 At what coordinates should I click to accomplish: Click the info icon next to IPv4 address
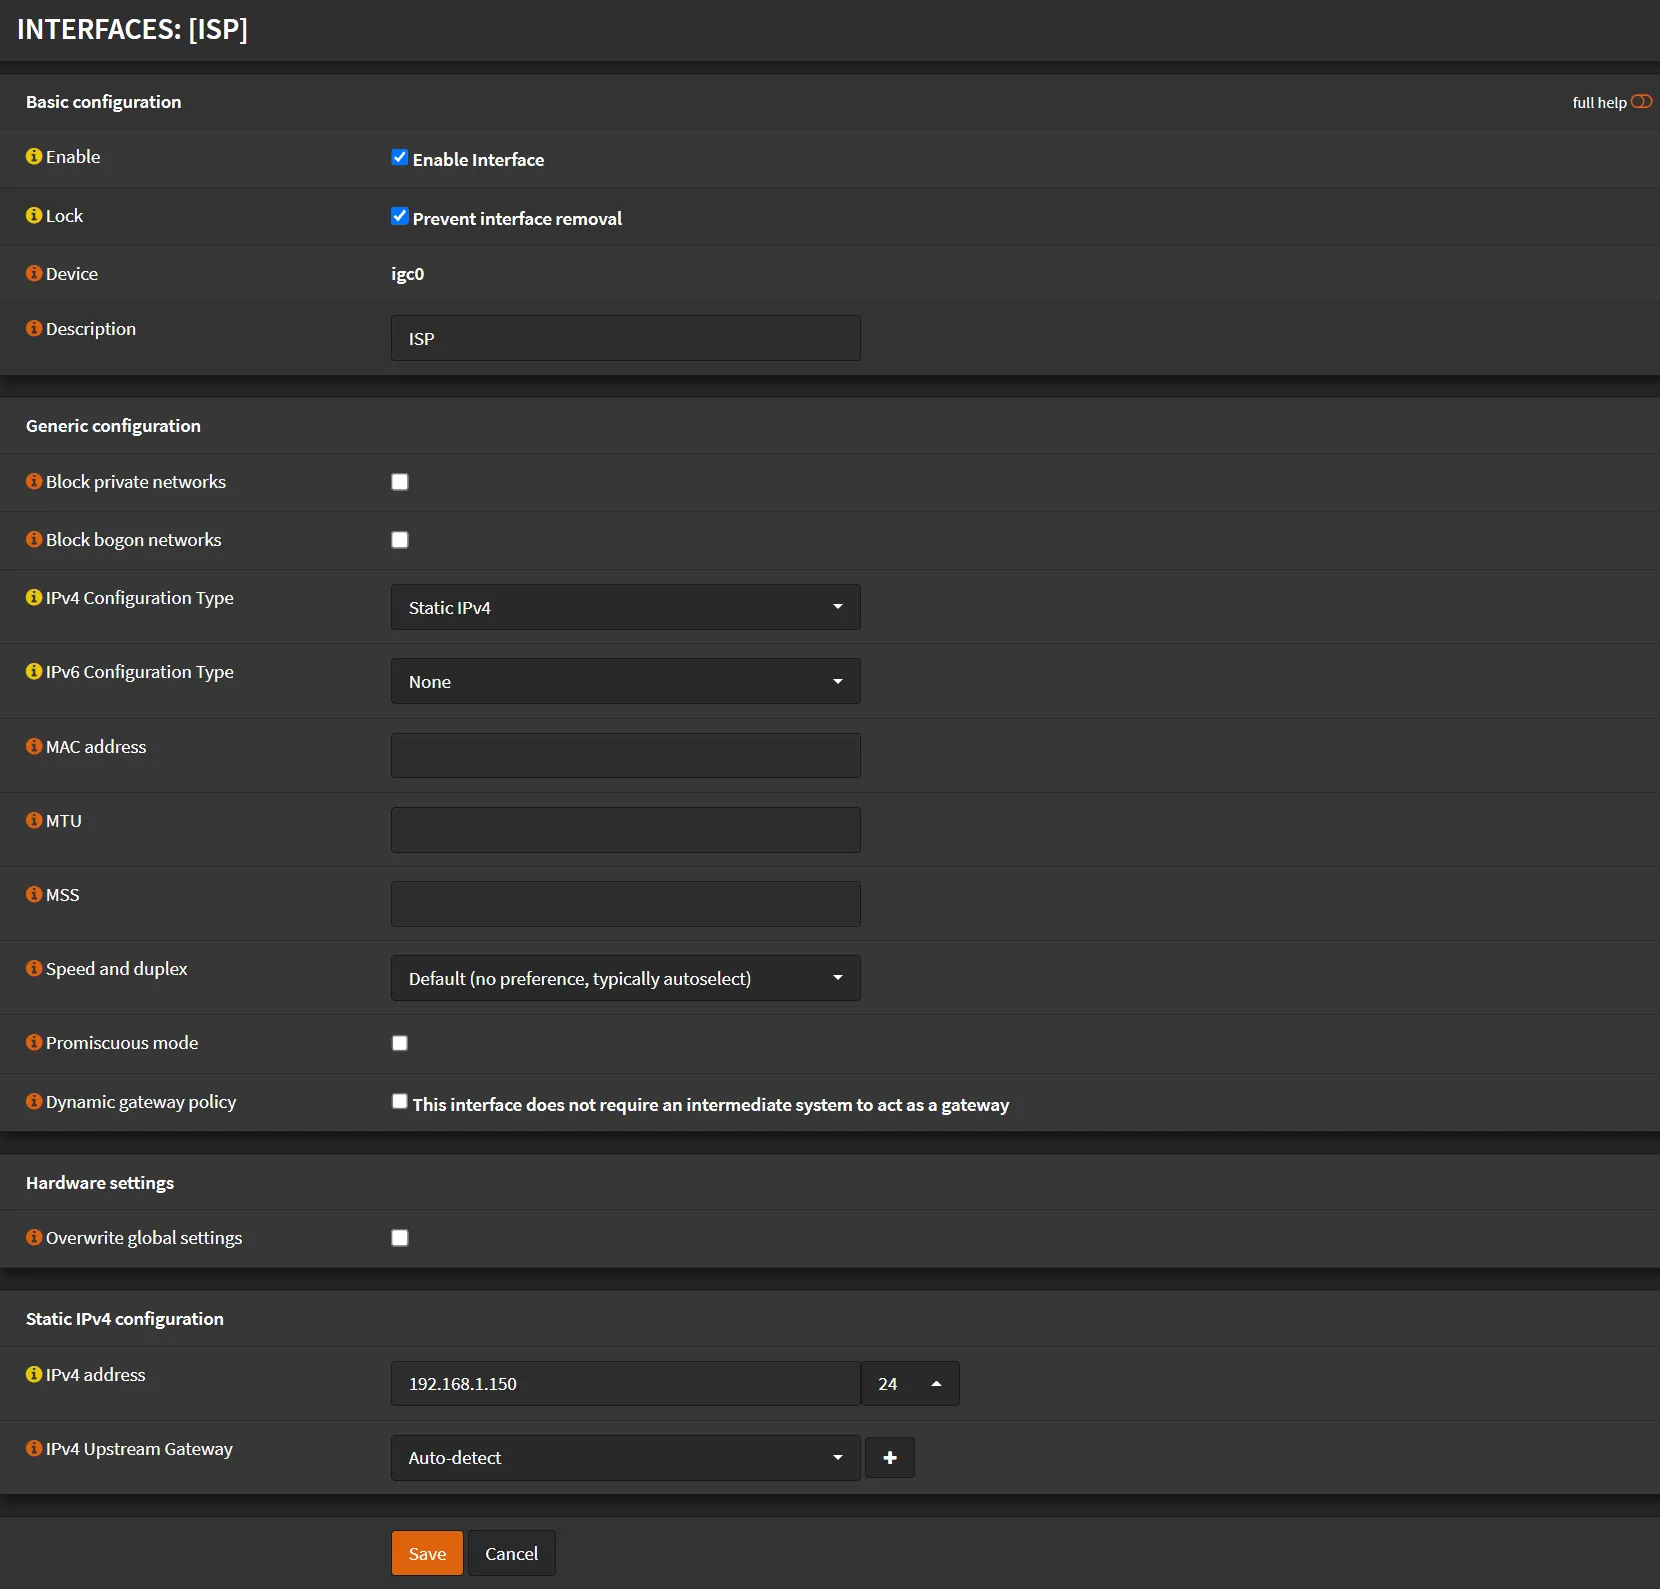tap(33, 1374)
